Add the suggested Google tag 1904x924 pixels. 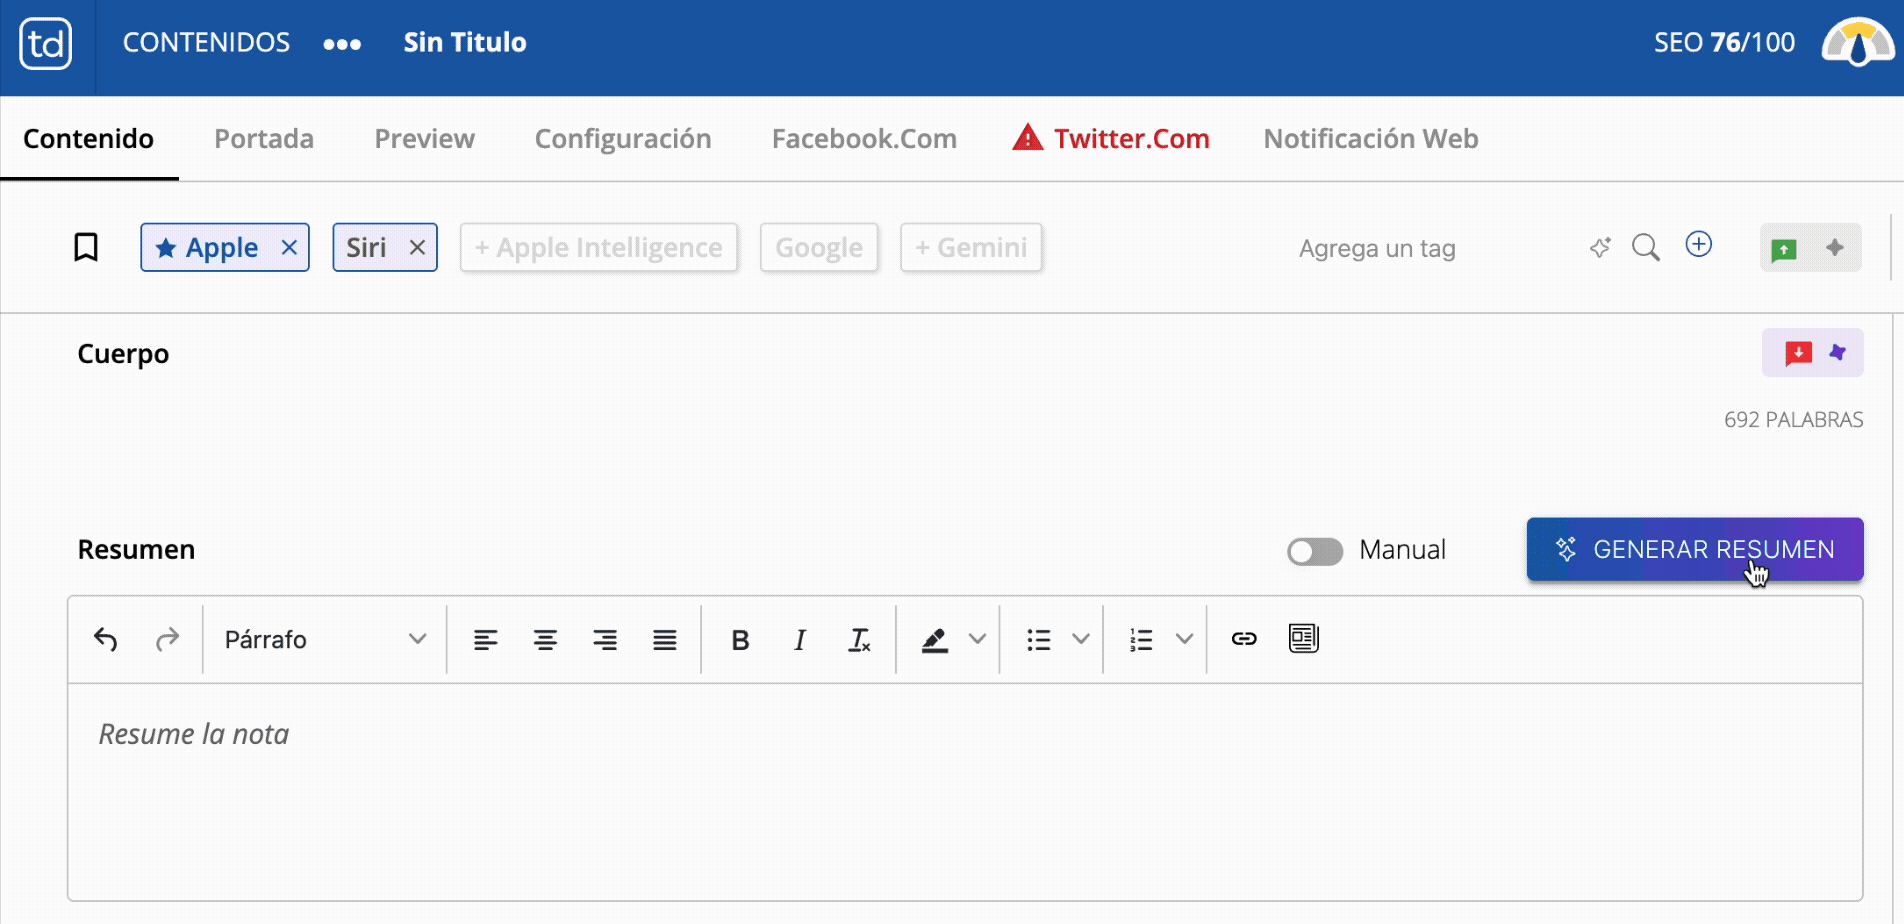[819, 247]
